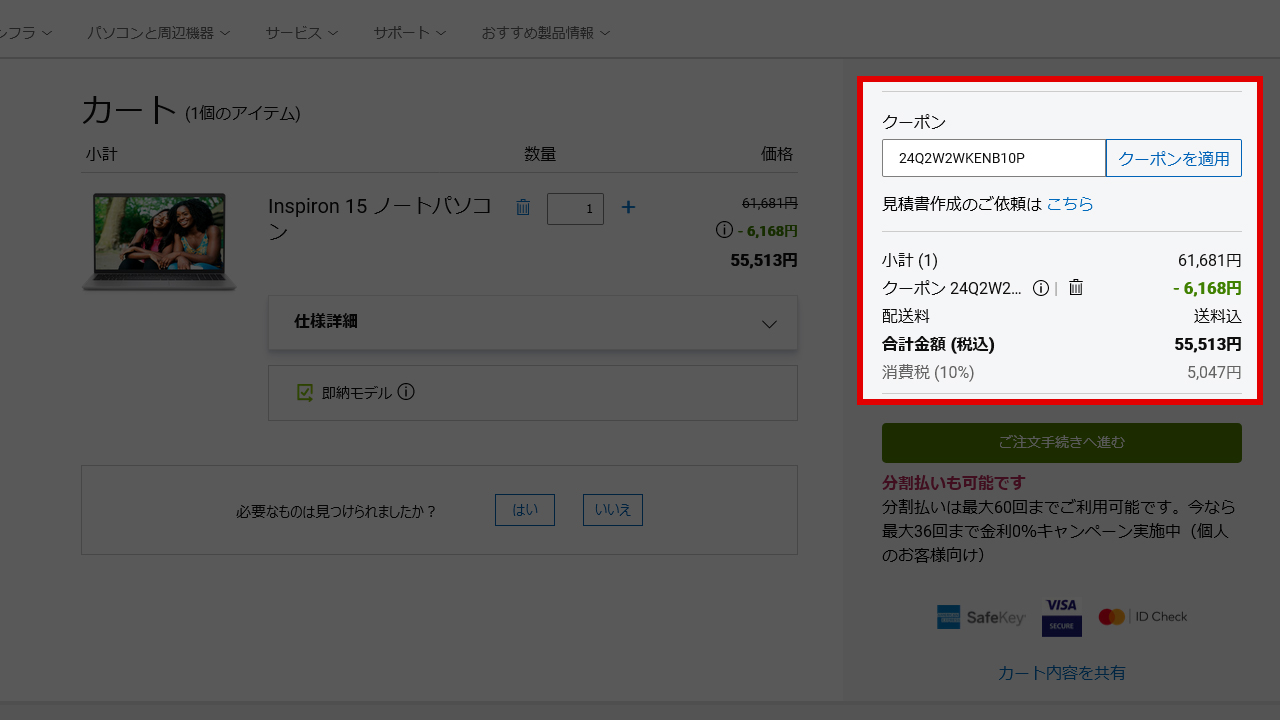Viewport: 1280px width, 720px height.
Task: Proceed with ご注文手続きへ進む button
Action: tap(1062, 442)
